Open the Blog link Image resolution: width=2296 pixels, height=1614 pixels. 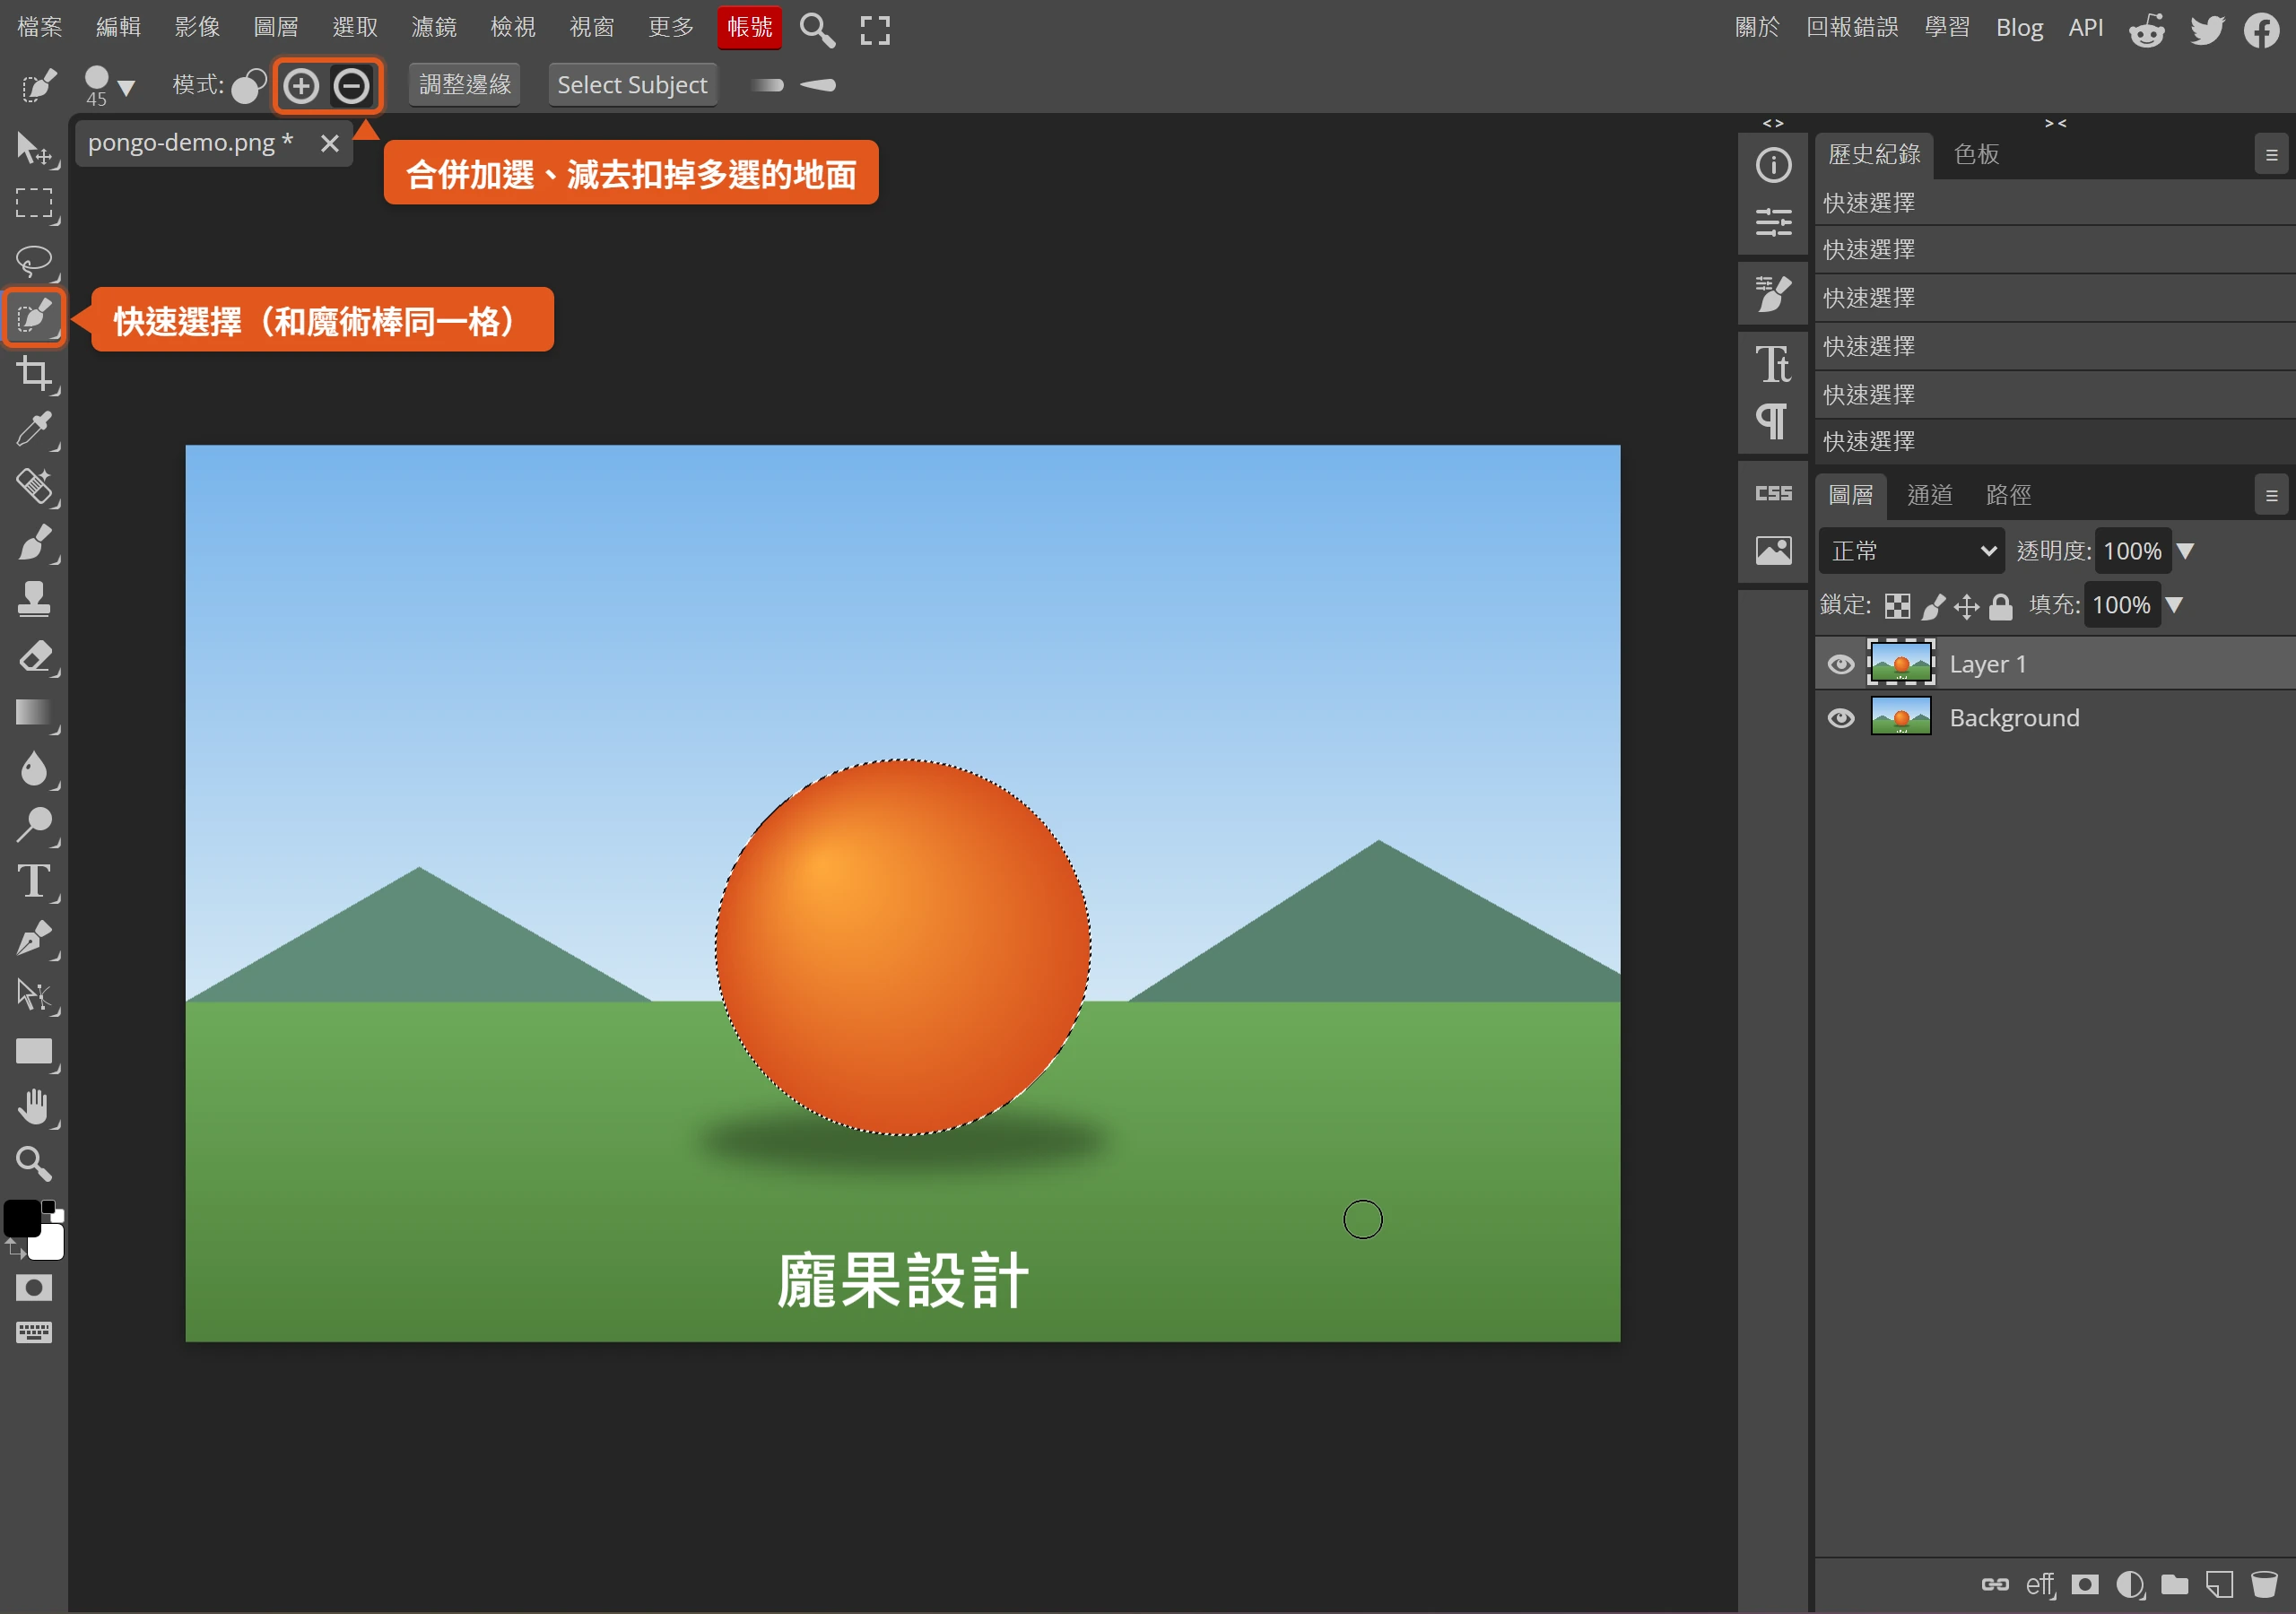[x=2019, y=27]
